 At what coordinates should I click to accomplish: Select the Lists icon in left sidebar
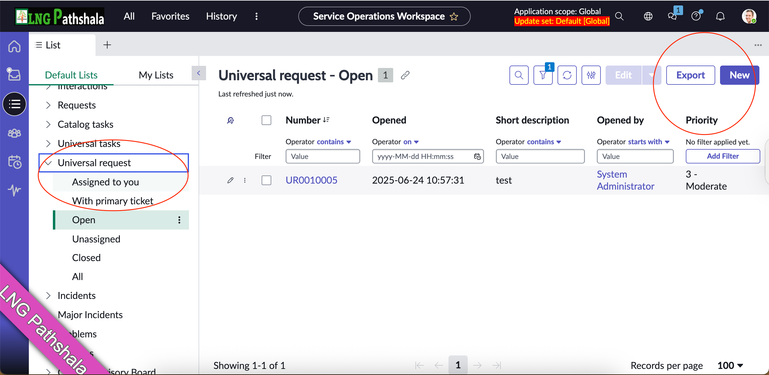point(14,104)
